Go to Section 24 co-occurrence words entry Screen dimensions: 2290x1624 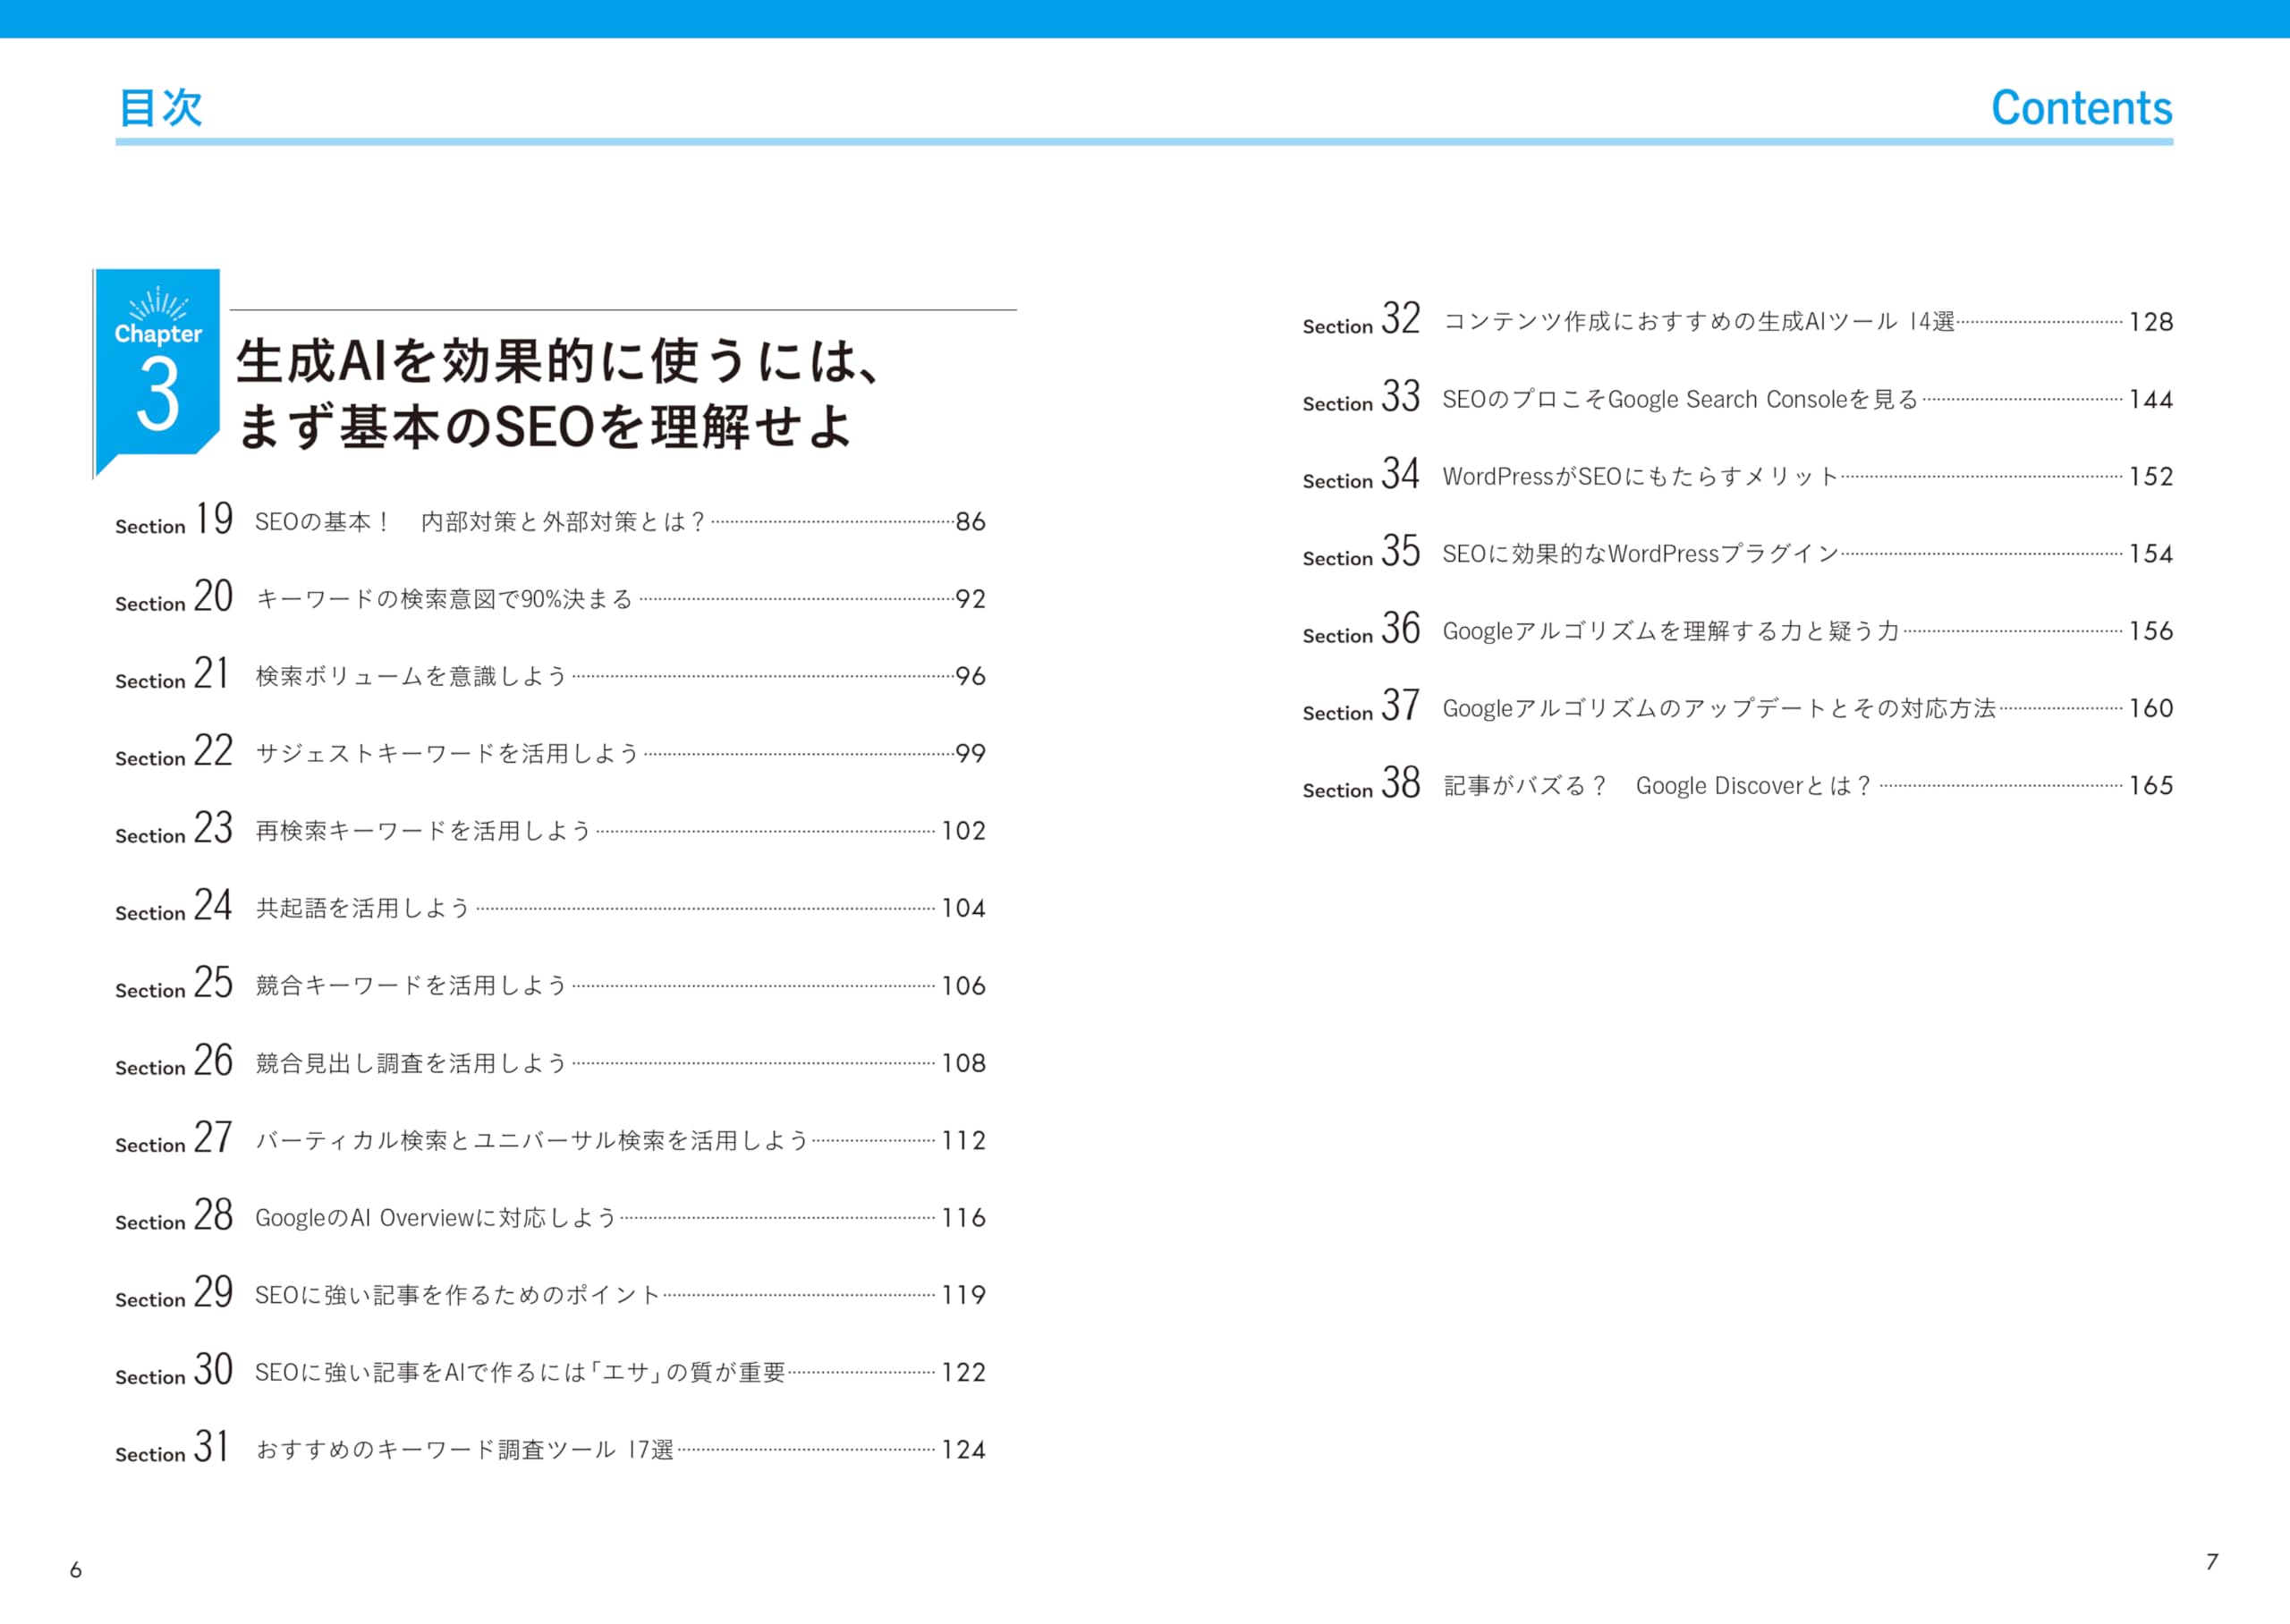pos(362,908)
